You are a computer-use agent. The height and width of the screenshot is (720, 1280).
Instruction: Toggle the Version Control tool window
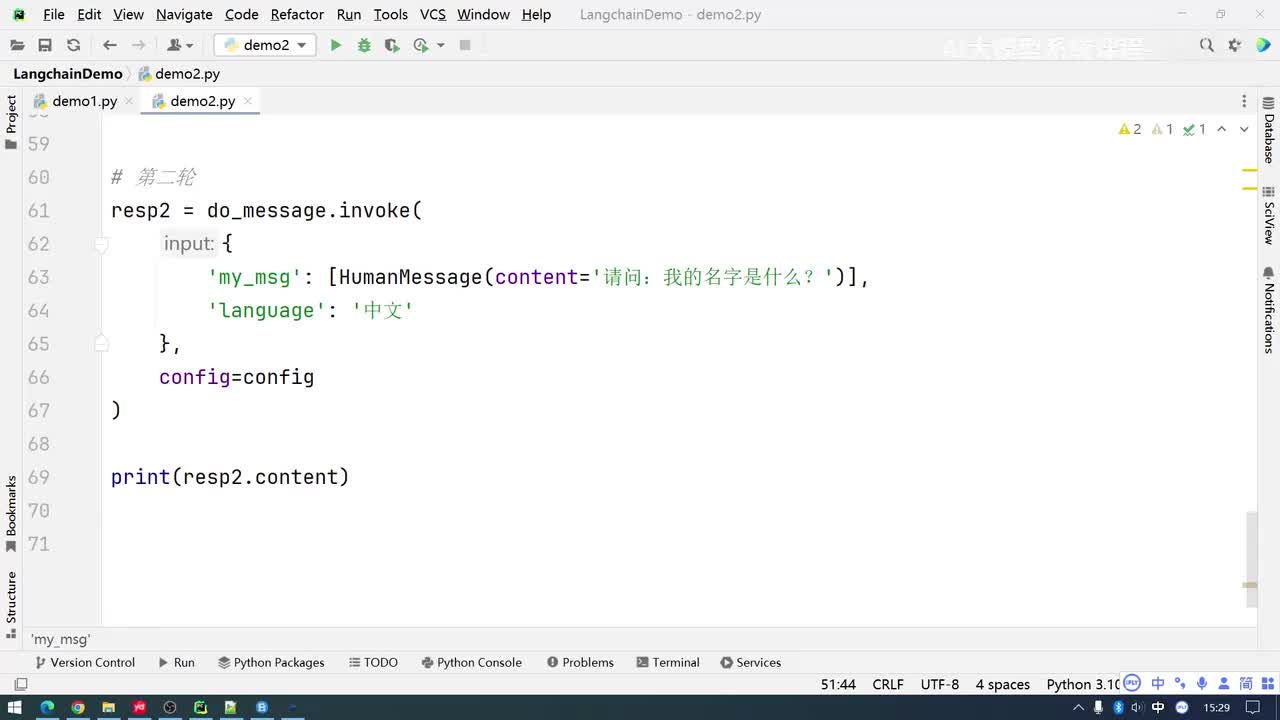[84, 662]
